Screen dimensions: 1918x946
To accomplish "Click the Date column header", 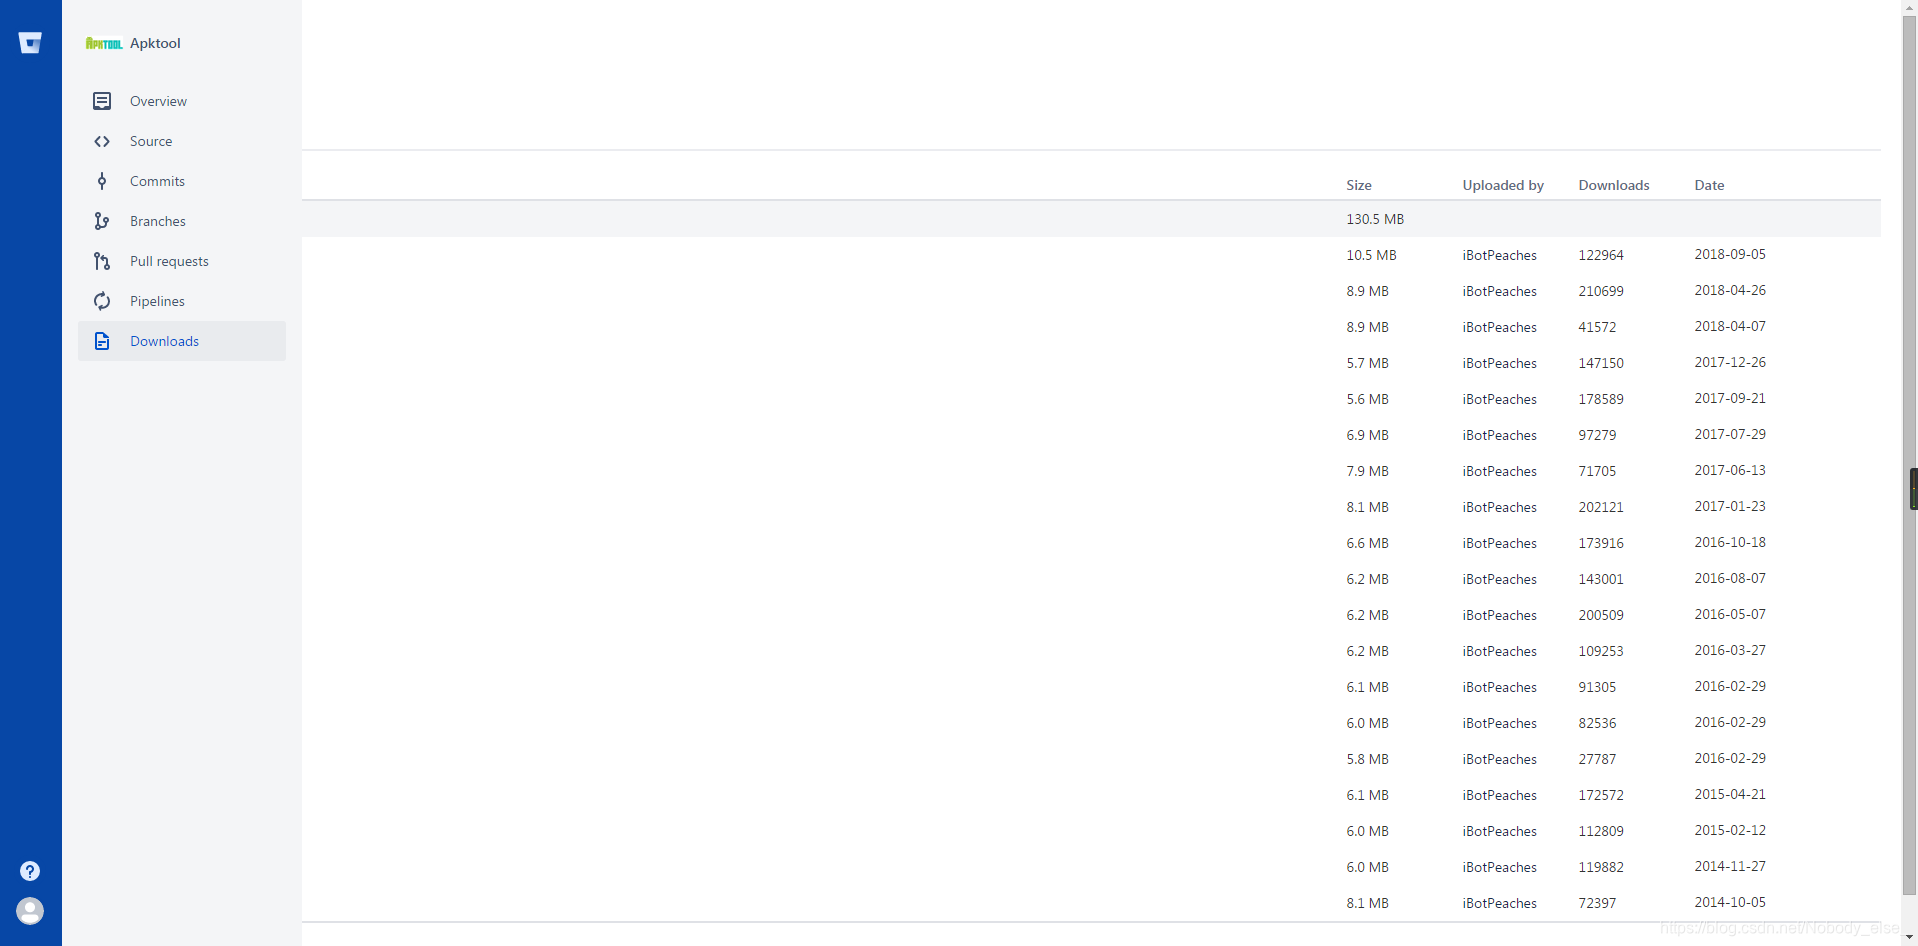I will coord(1709,185).
